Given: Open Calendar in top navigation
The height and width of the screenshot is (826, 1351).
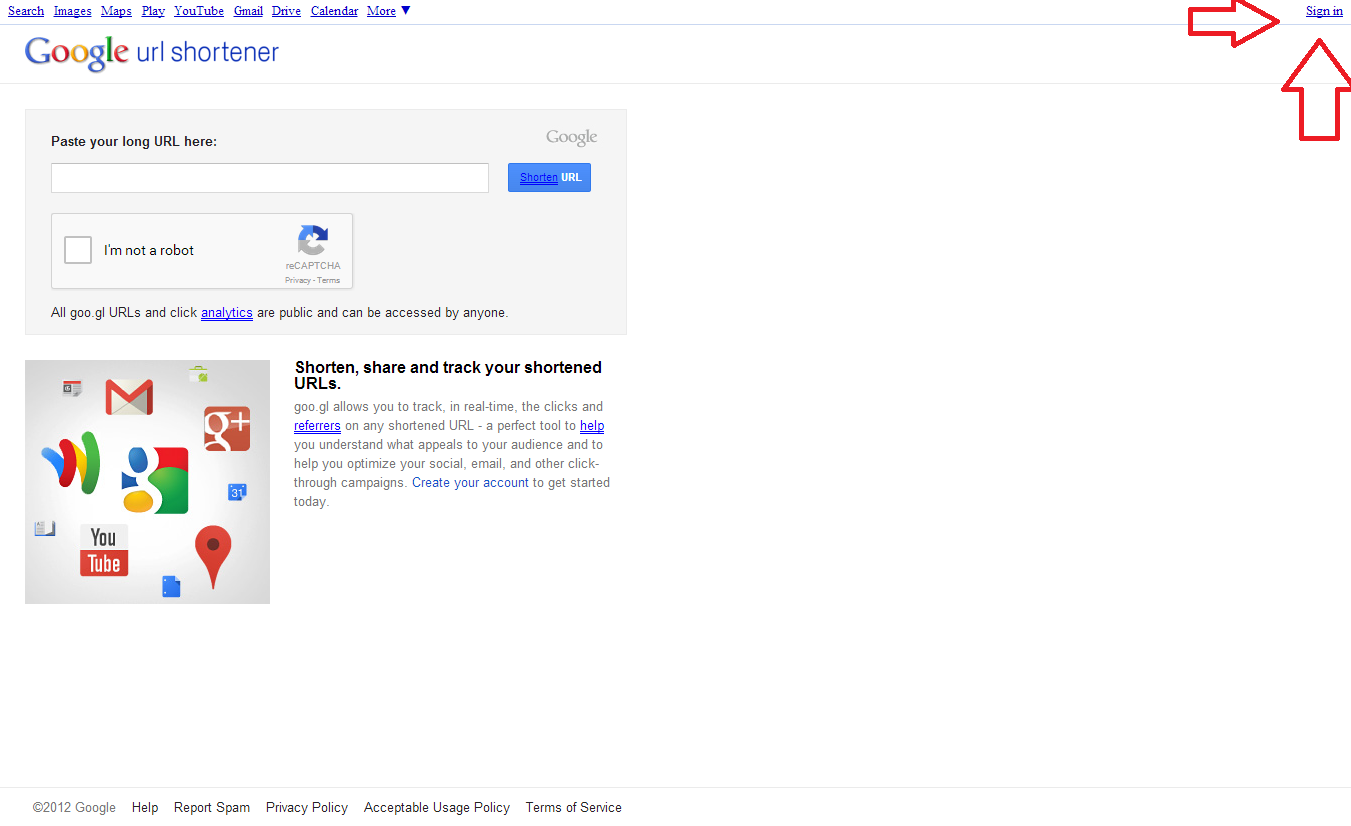Looking at the screenshot, I should tap(334, 11).
